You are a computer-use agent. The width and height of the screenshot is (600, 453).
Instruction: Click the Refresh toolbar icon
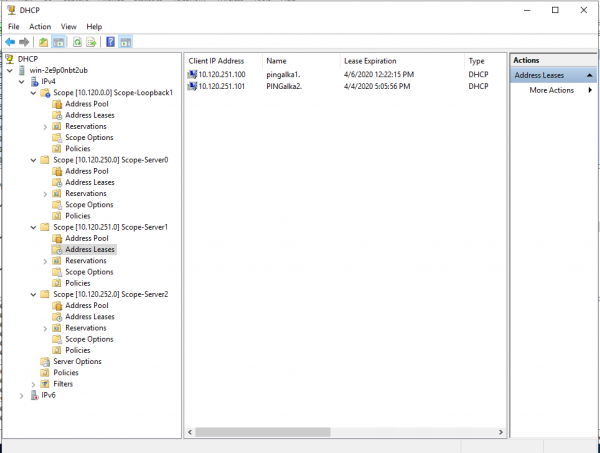(76, 42)
